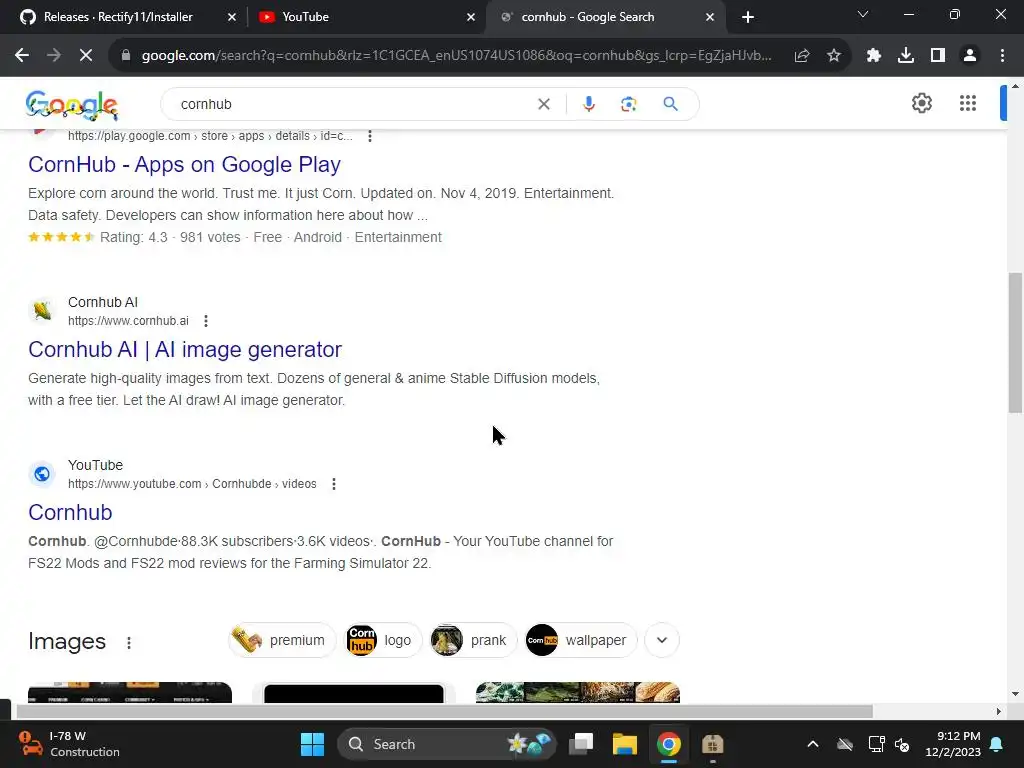Viewport: 1024px width, 768px height.
Task: Open more options for Google Play result
Action: pyautogui.click(x=370, y=136)
